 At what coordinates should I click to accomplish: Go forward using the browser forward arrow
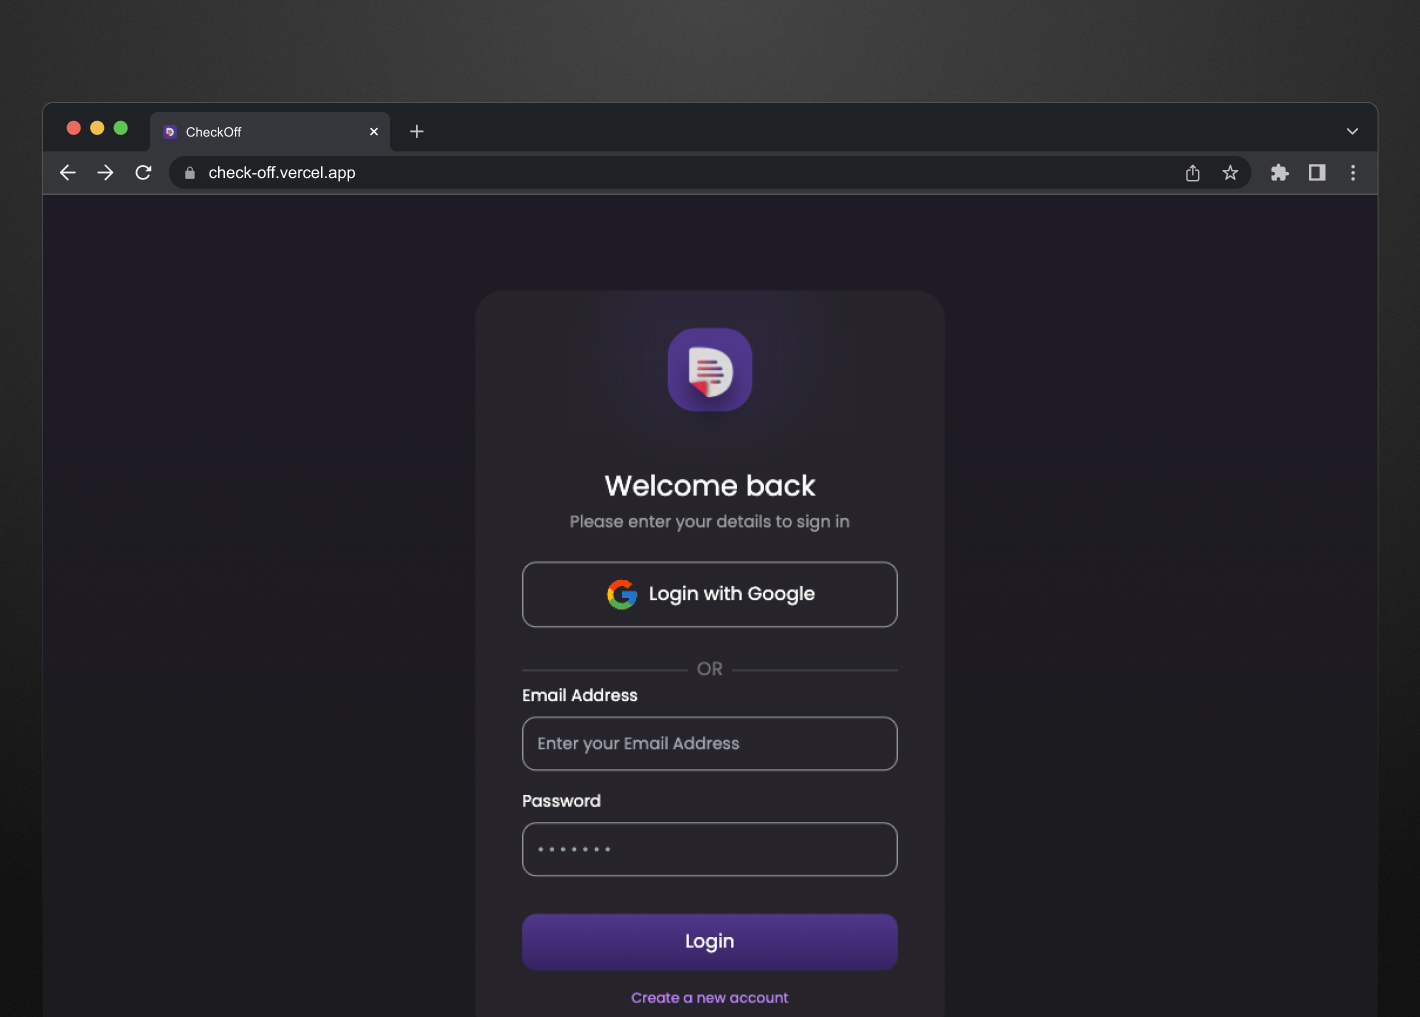(x=105, y=173)
